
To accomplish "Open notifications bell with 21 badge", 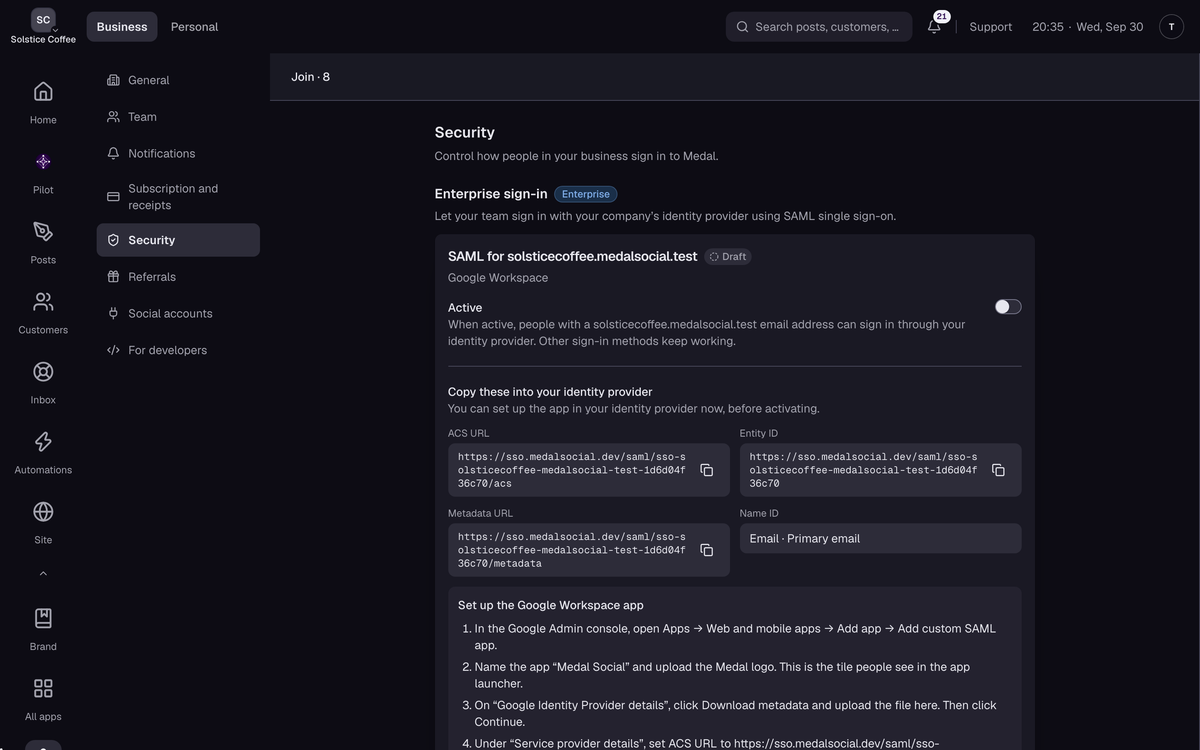I will (935, 27).
